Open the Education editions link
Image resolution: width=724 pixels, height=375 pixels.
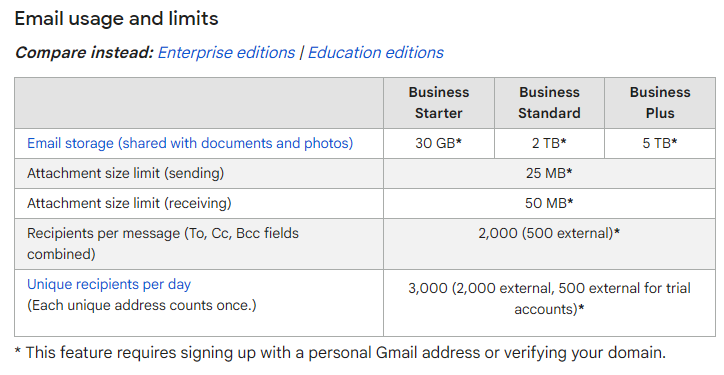375,53
